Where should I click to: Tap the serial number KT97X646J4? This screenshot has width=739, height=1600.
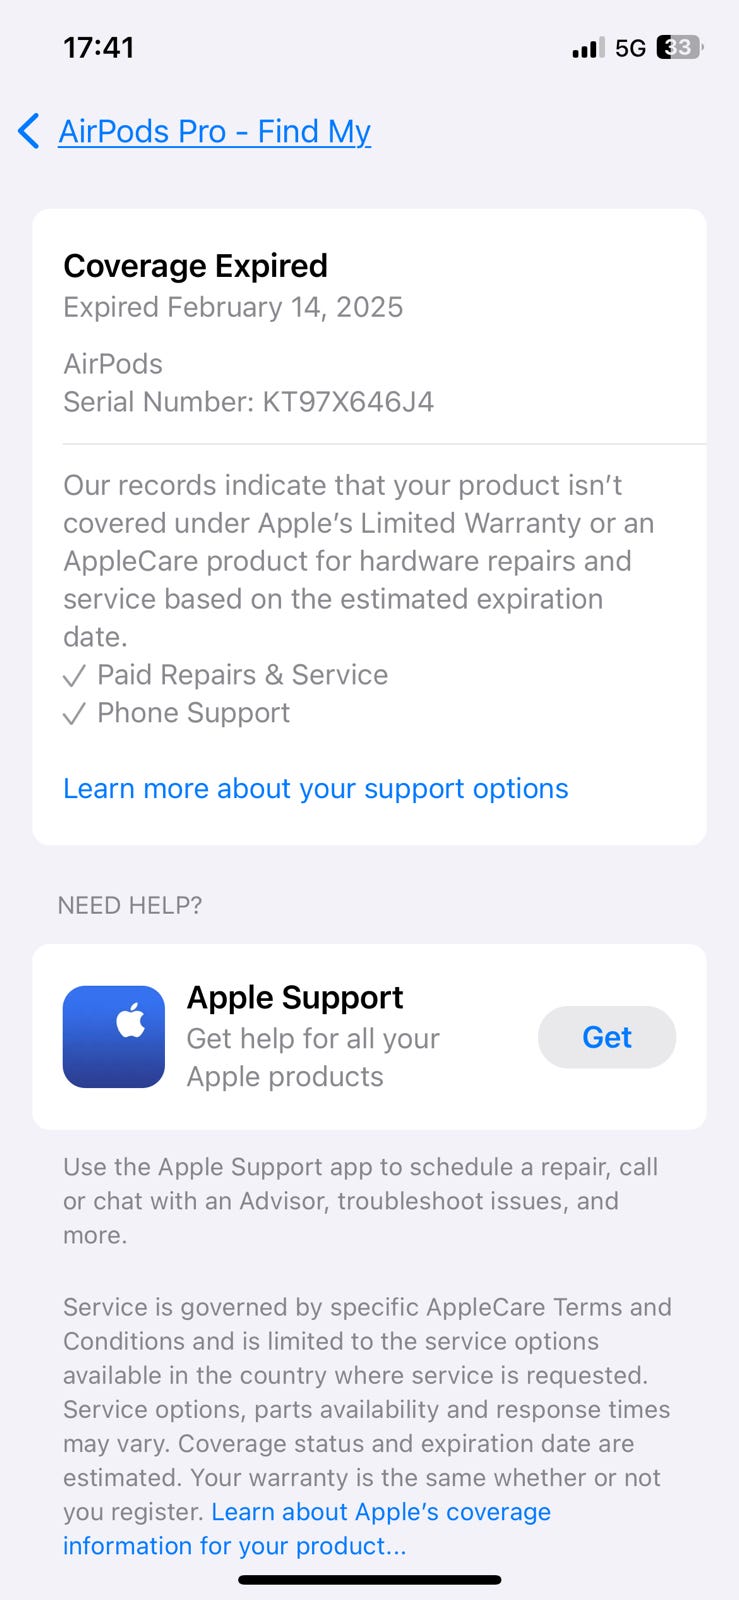[x=348, y=402]
